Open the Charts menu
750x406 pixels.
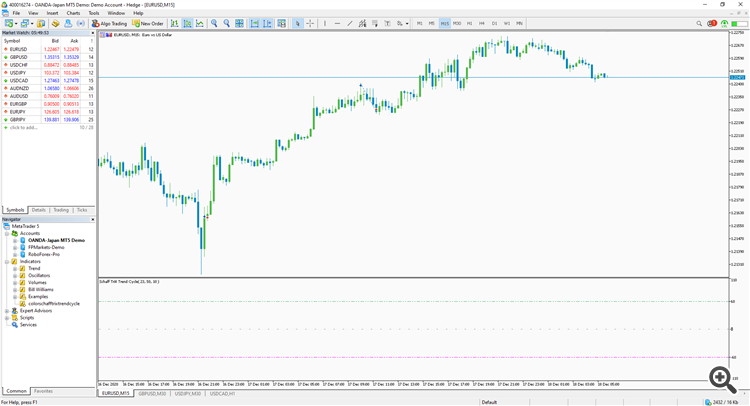point(73,13)
